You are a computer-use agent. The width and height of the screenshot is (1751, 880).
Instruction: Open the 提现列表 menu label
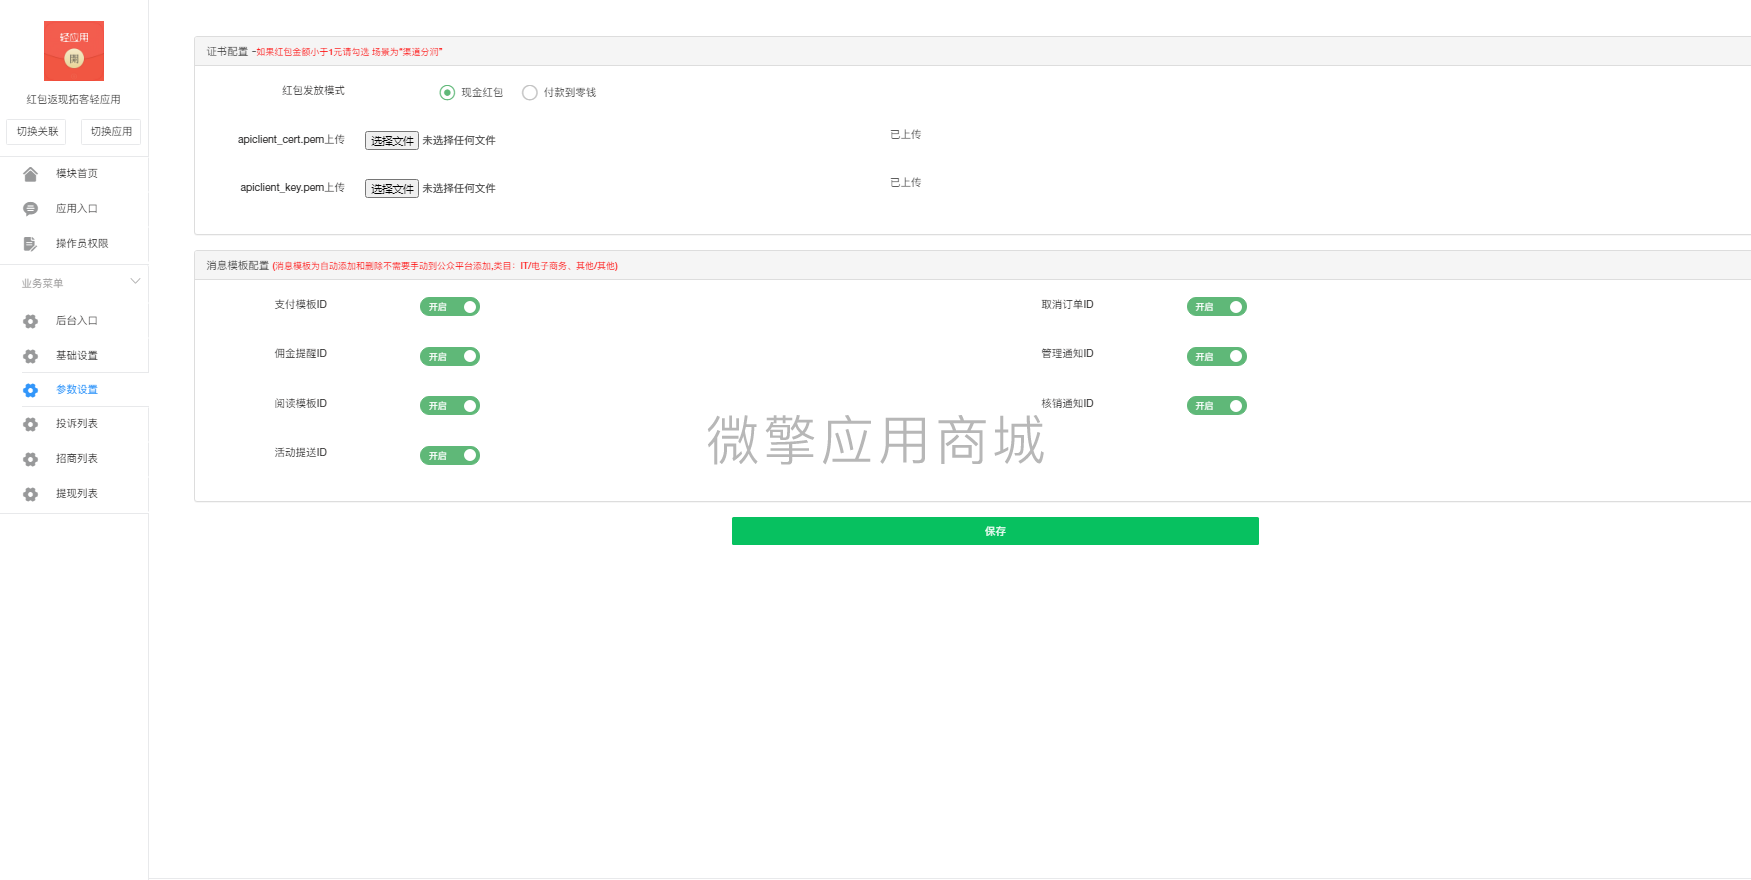(77, 494)
